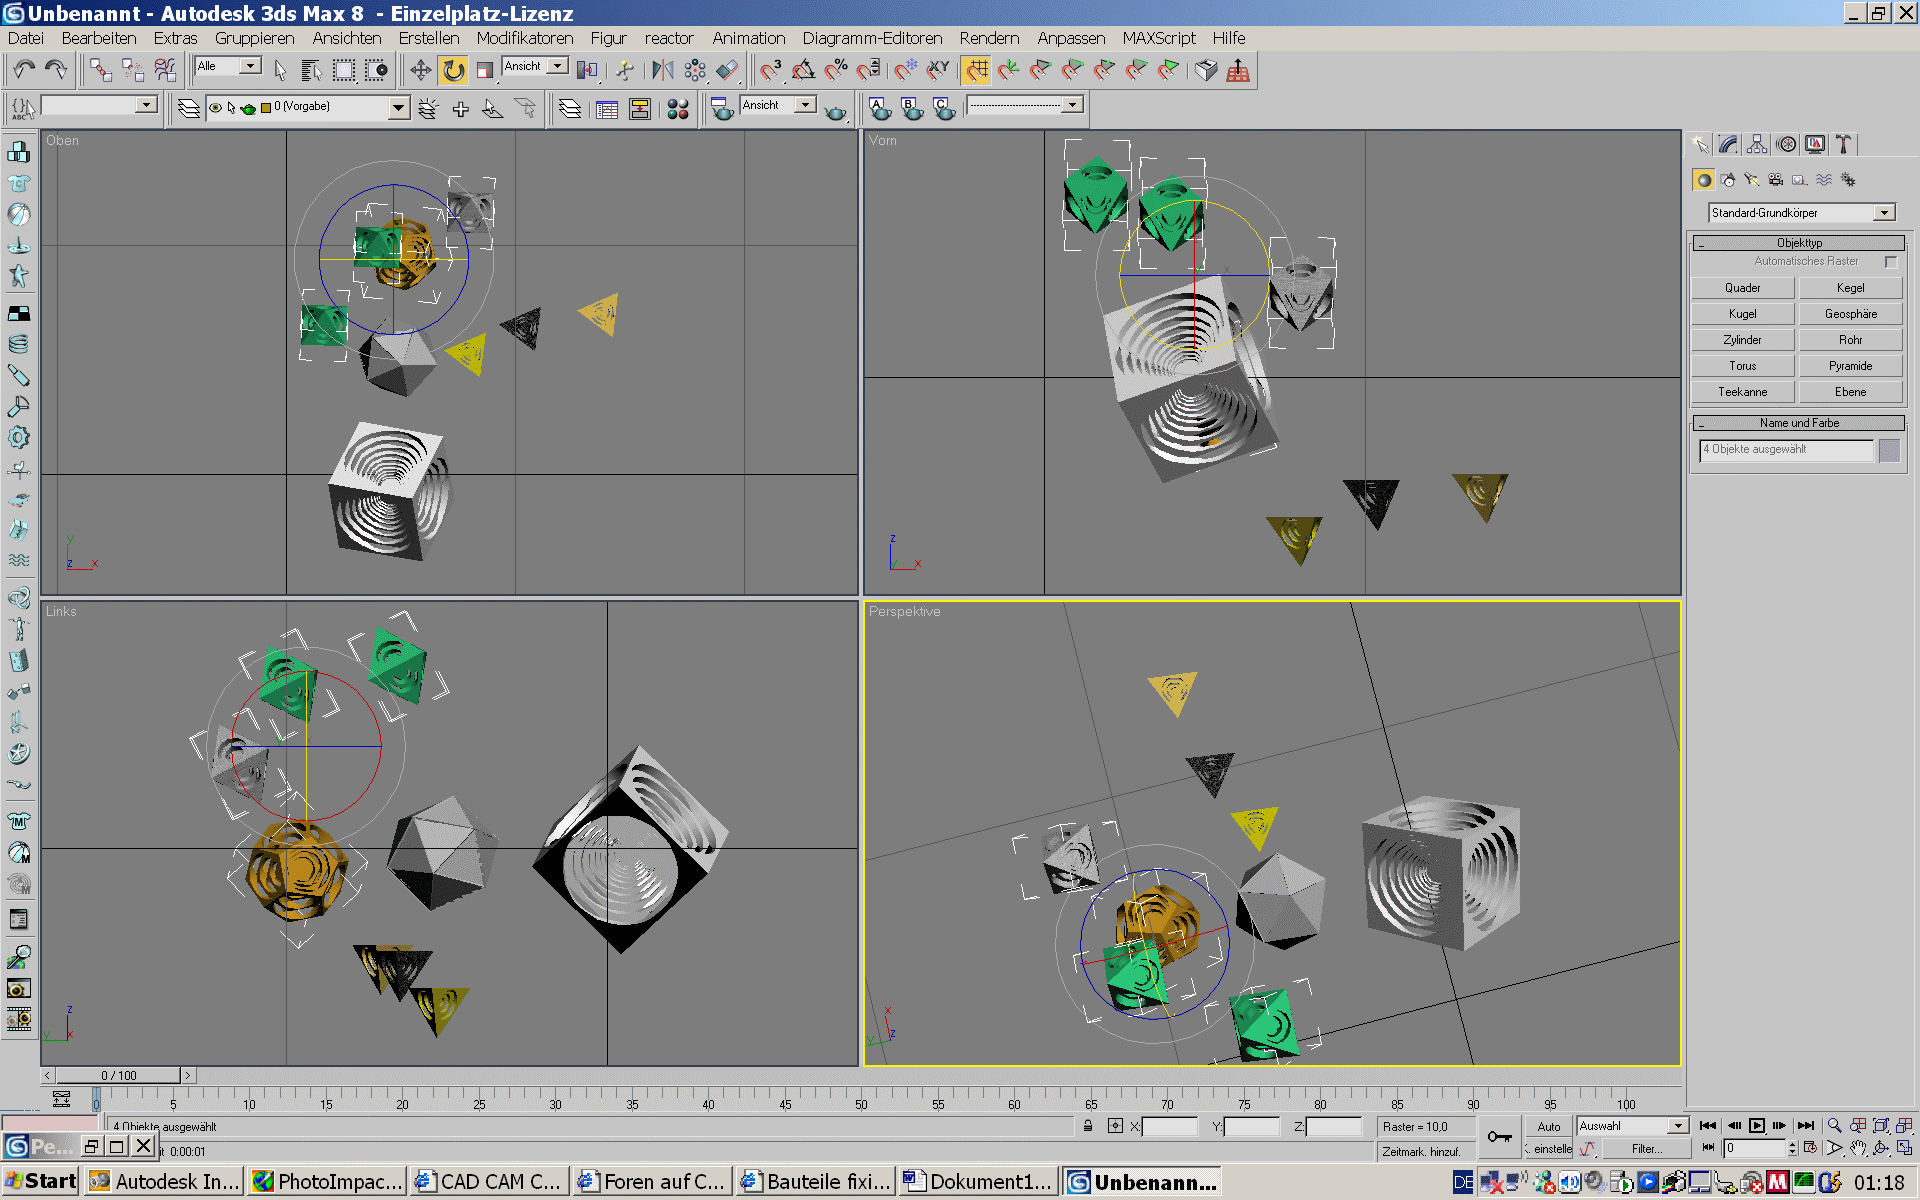Open the 0 (Vorgabe) layer dropdown

pyautogui.click(x=398, y=107)
